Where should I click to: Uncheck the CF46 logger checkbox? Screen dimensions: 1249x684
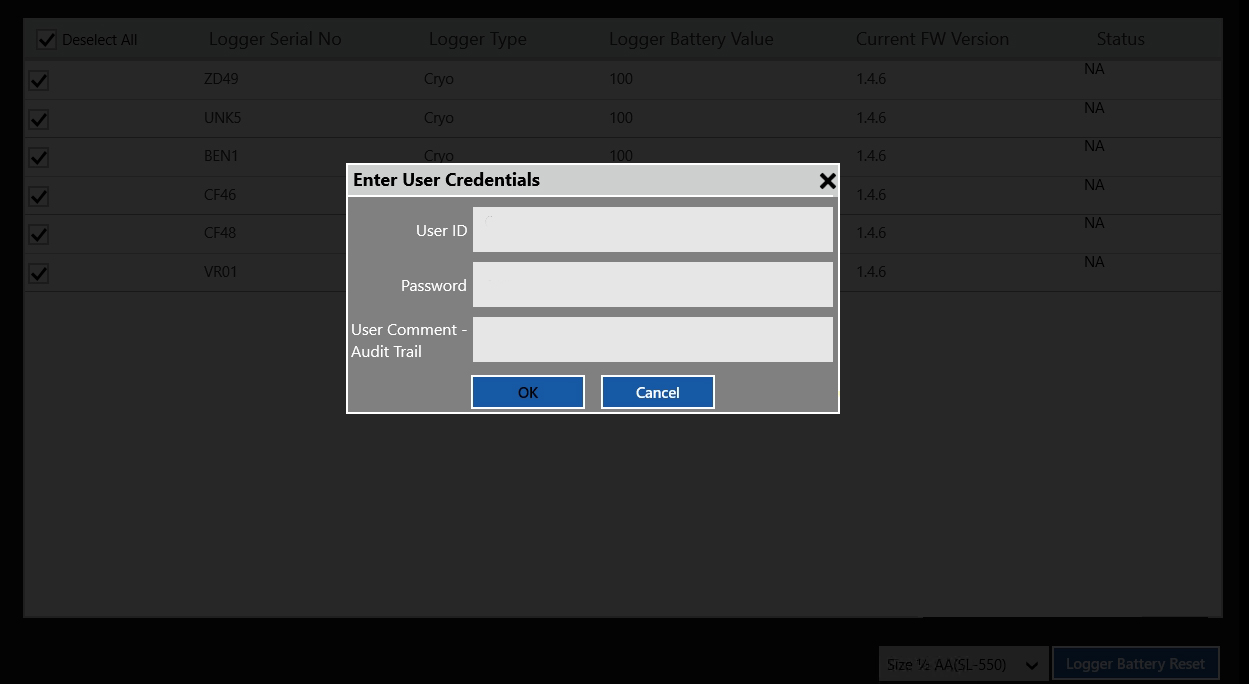39,197
